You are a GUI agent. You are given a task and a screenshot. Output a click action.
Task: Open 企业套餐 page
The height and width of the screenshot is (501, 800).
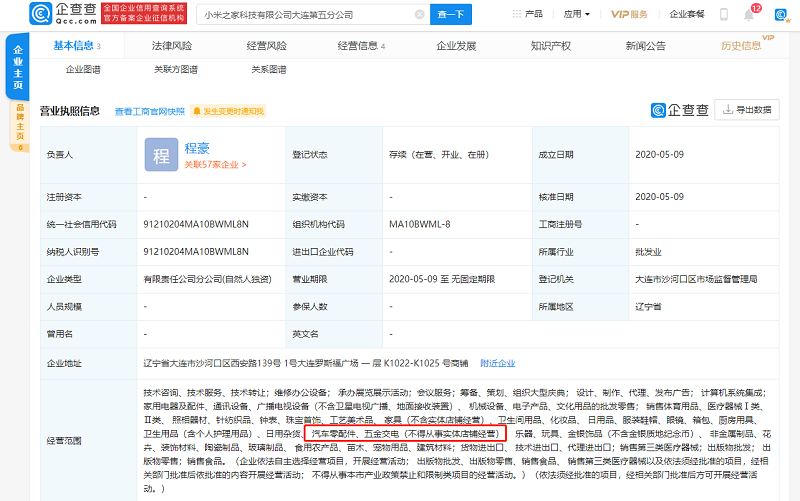pos(687,14)
